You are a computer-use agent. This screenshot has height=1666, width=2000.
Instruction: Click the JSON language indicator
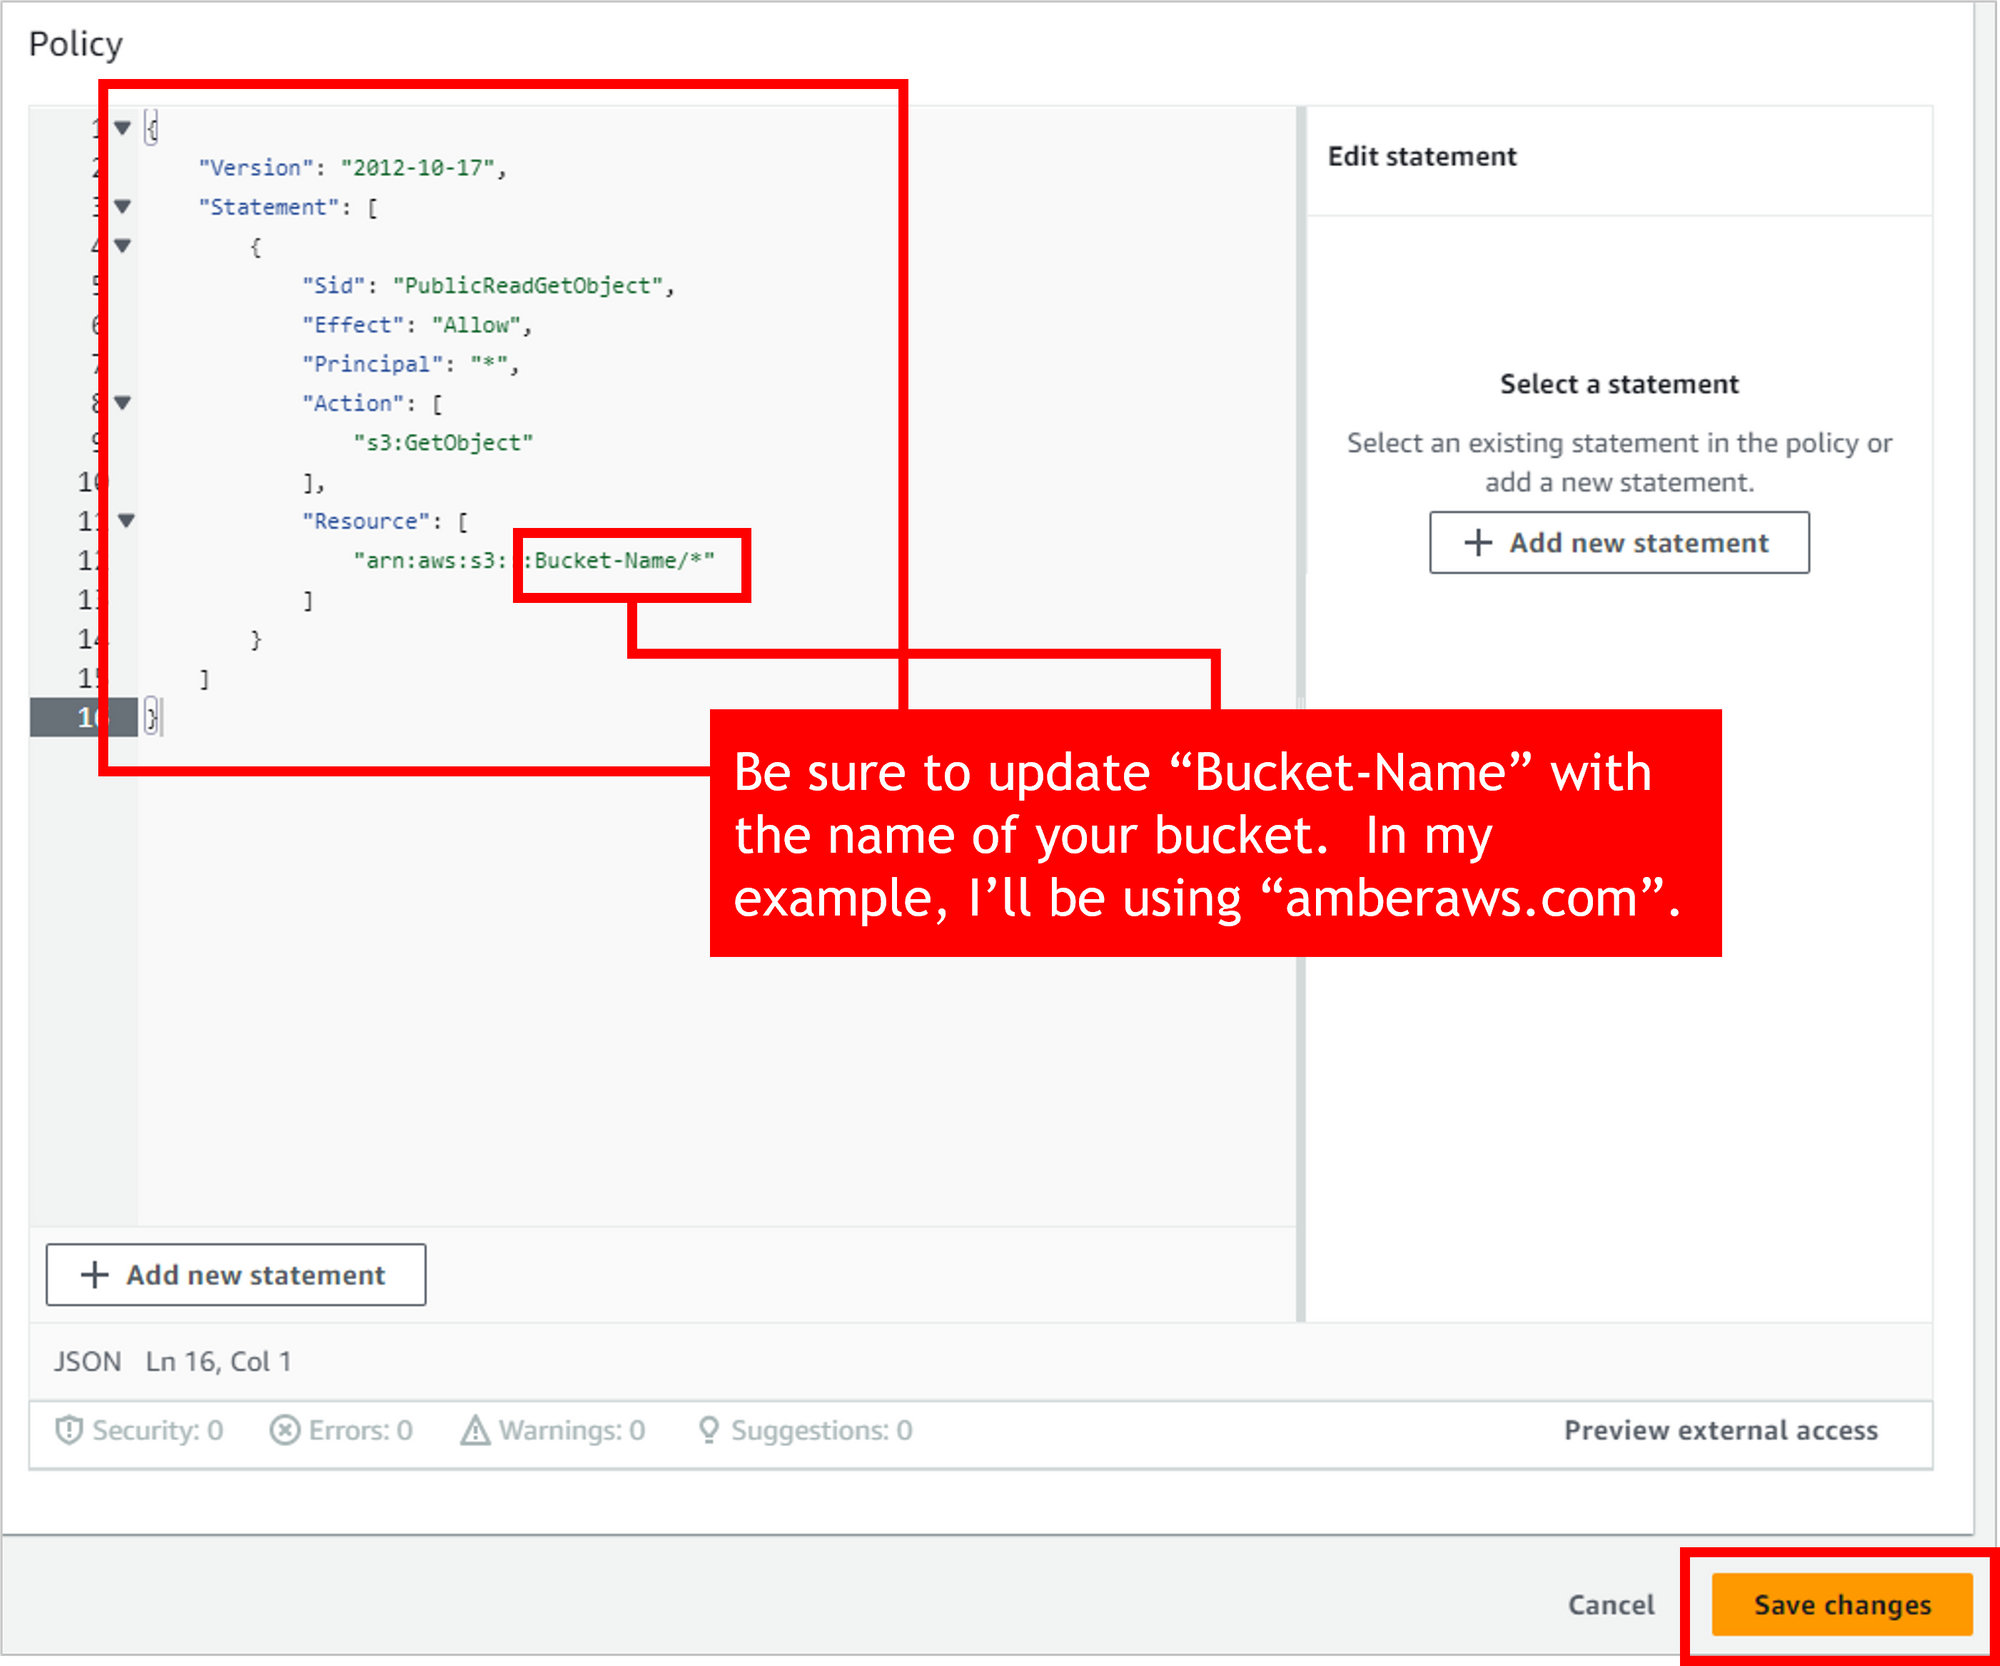click(88, 1362)
